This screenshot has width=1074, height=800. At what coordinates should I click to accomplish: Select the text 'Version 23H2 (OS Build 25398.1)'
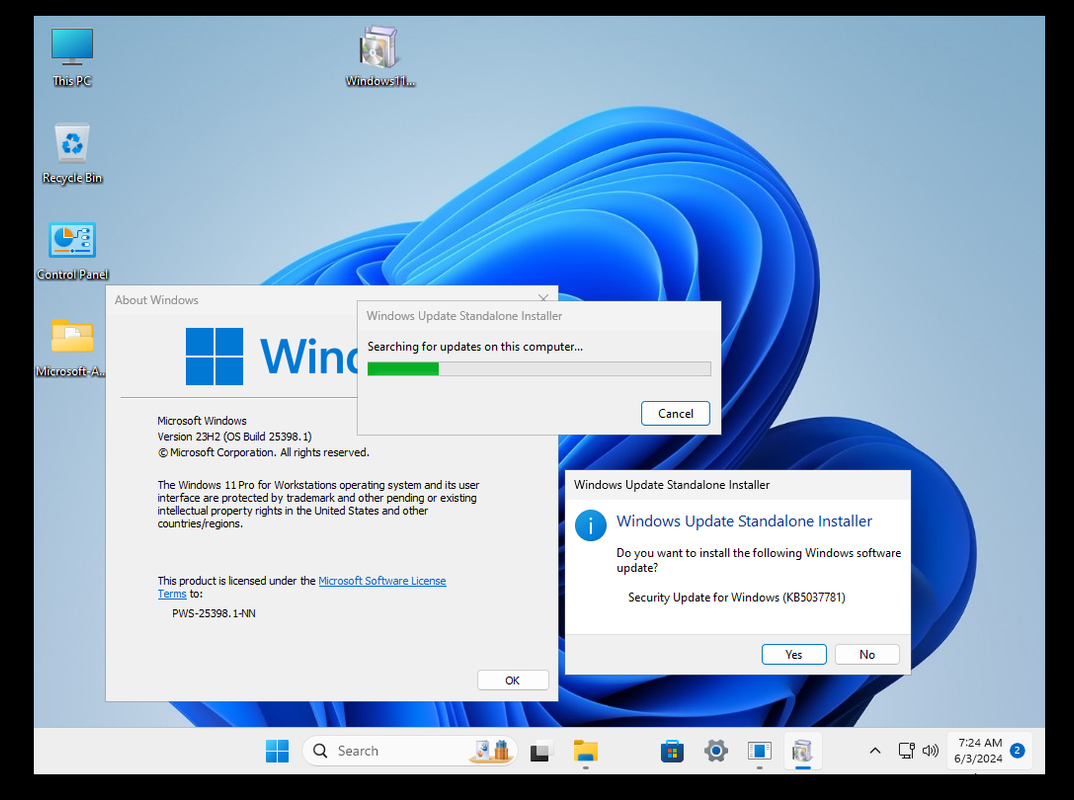(x=234, y=436)
